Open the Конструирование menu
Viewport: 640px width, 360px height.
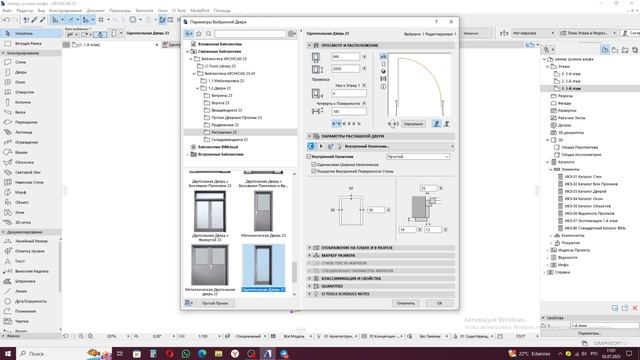coord(65,11)
